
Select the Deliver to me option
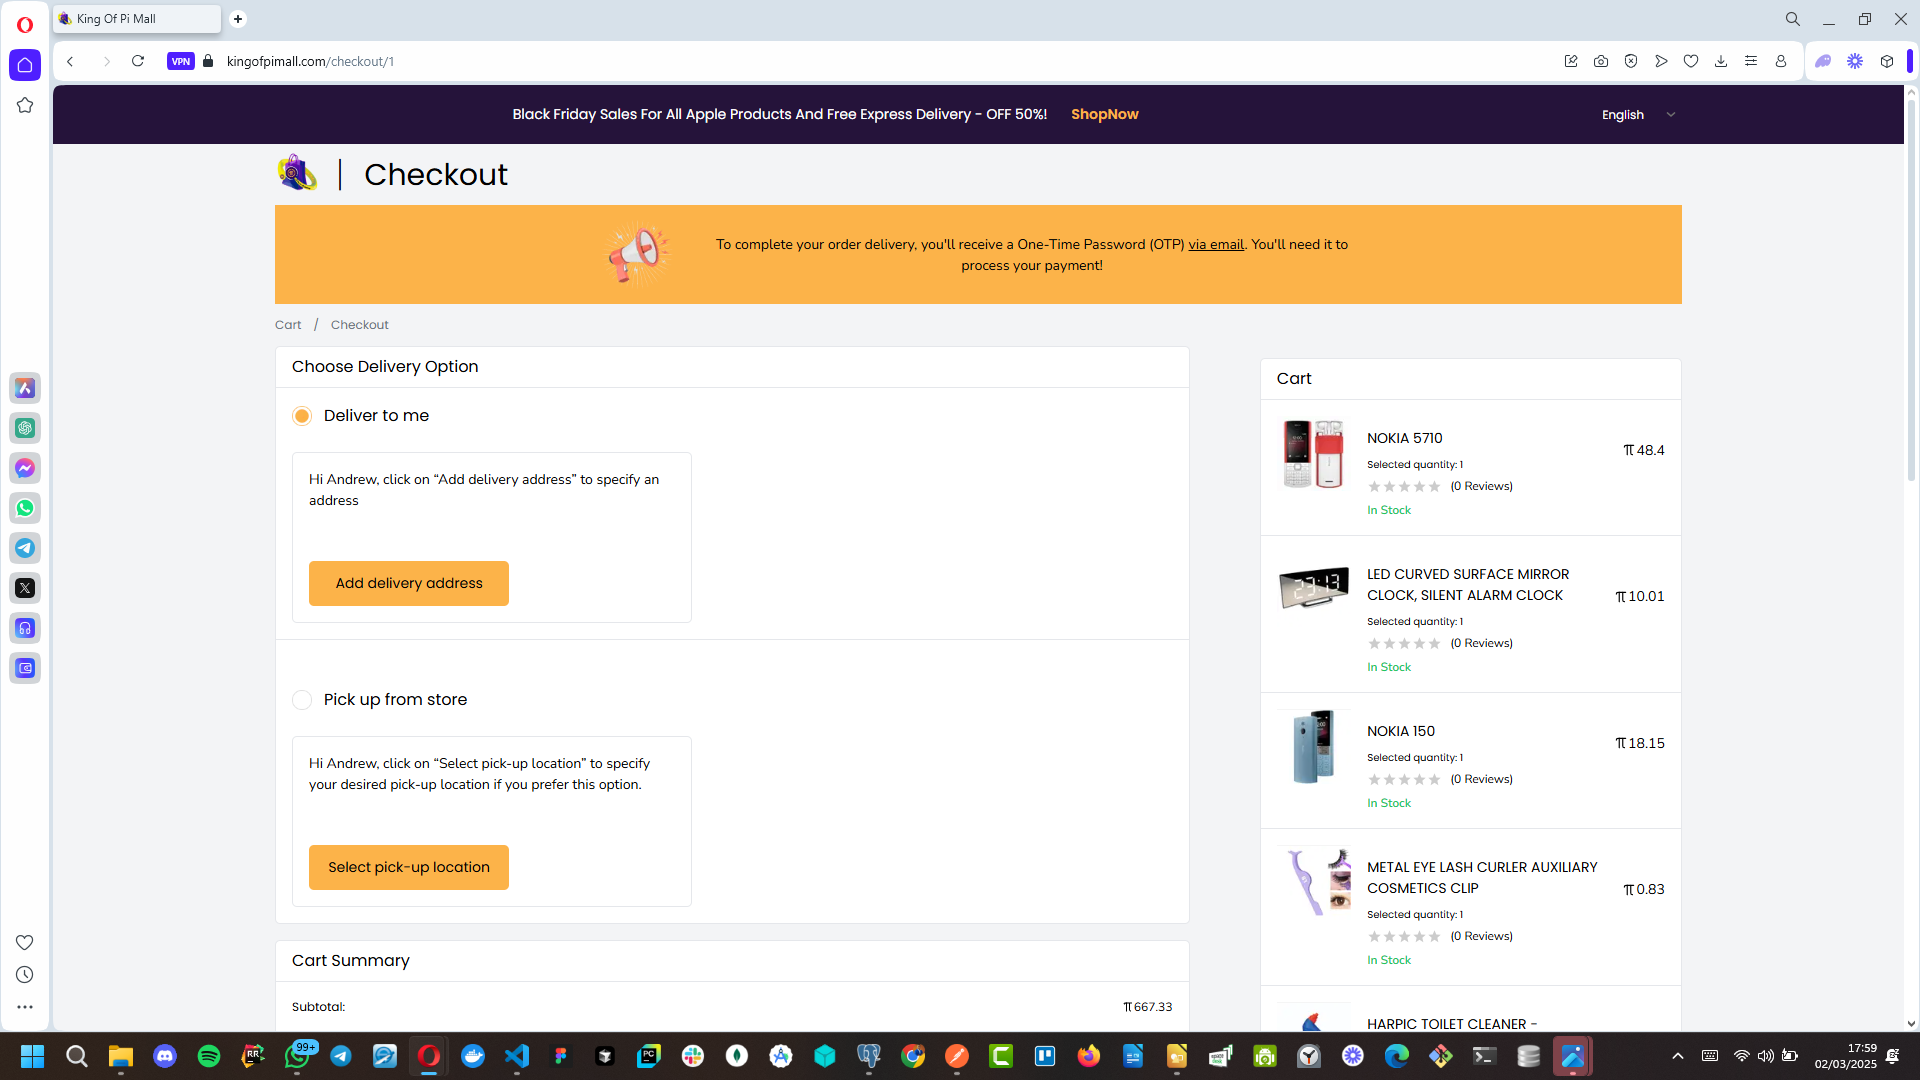pyautogui.click(x=302, y=416)
